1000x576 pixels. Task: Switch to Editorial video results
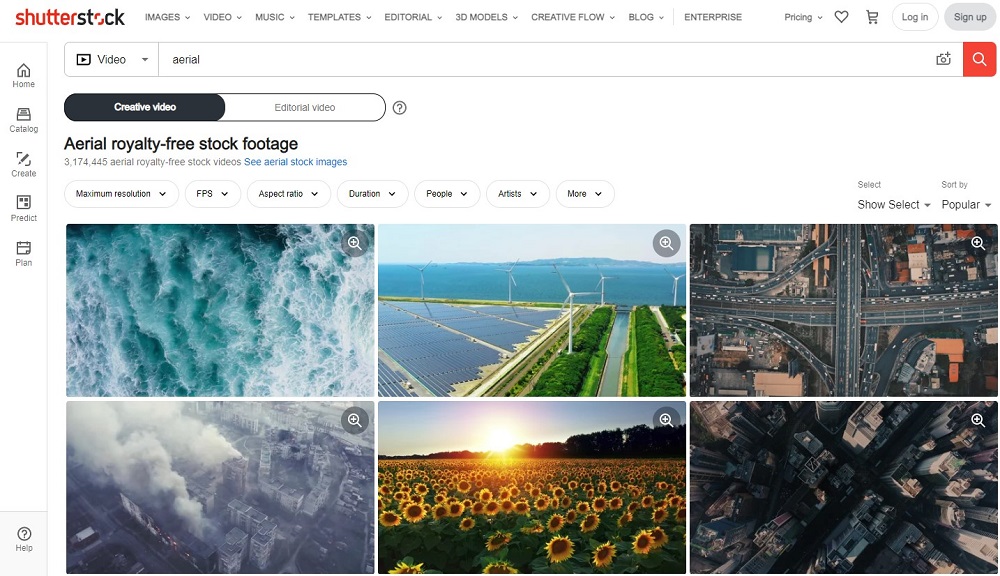(x=305, y=106)
